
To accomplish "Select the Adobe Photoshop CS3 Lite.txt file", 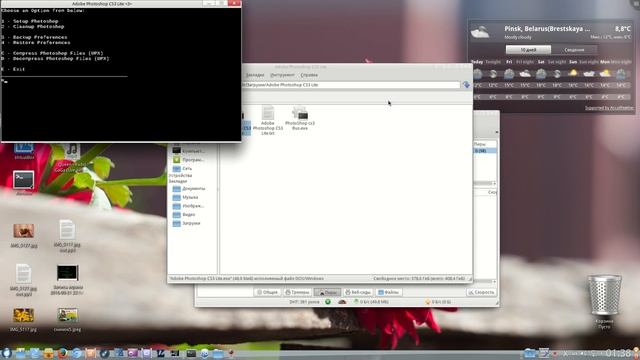I will [x=268, y=121].
